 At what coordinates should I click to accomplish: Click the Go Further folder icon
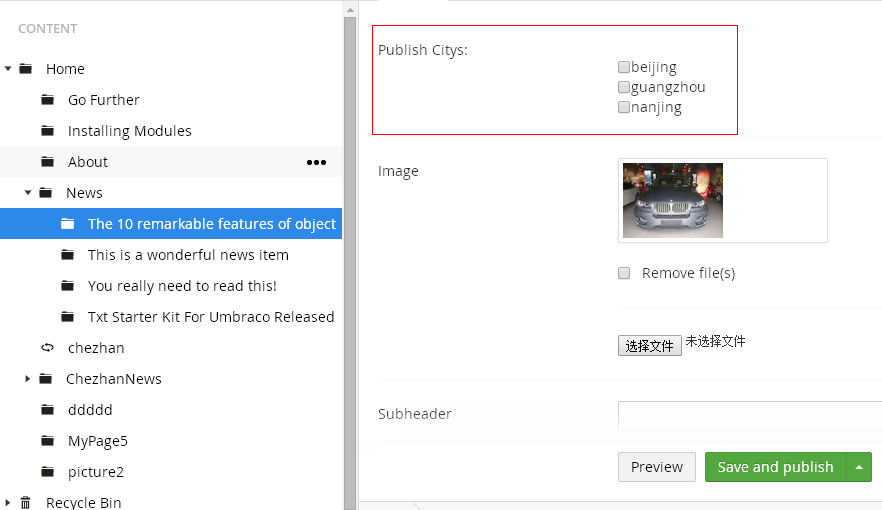pyautogui.click(x=48, y=100)
